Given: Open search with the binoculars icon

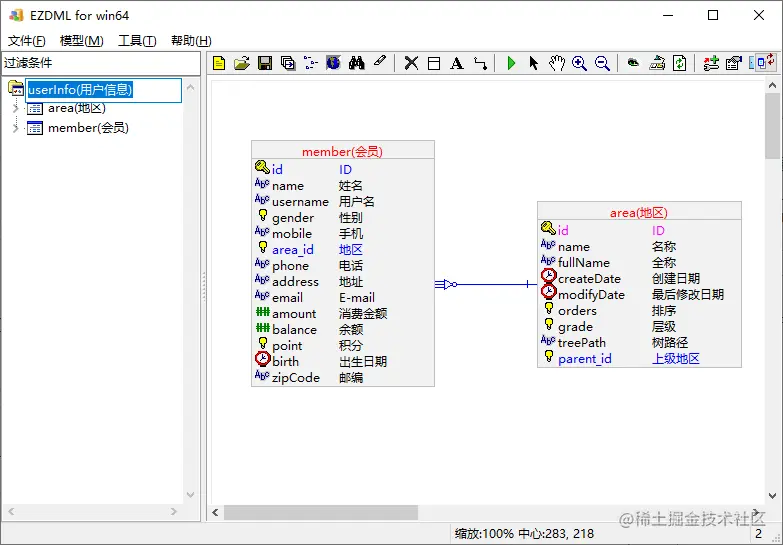Looking at the screenshot, I should (x=357, y=63).
